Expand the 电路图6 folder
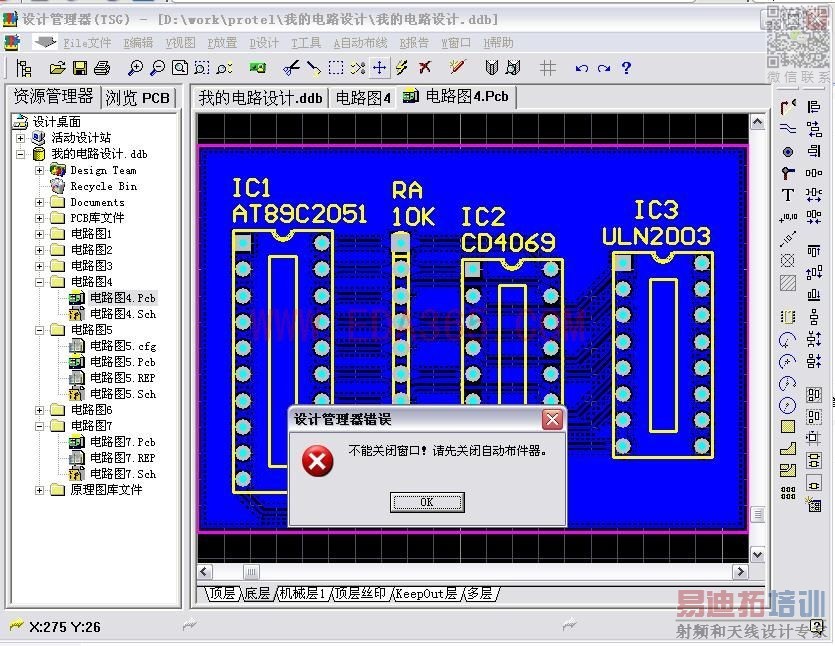 pyautogui.click(x=39, y=410)
